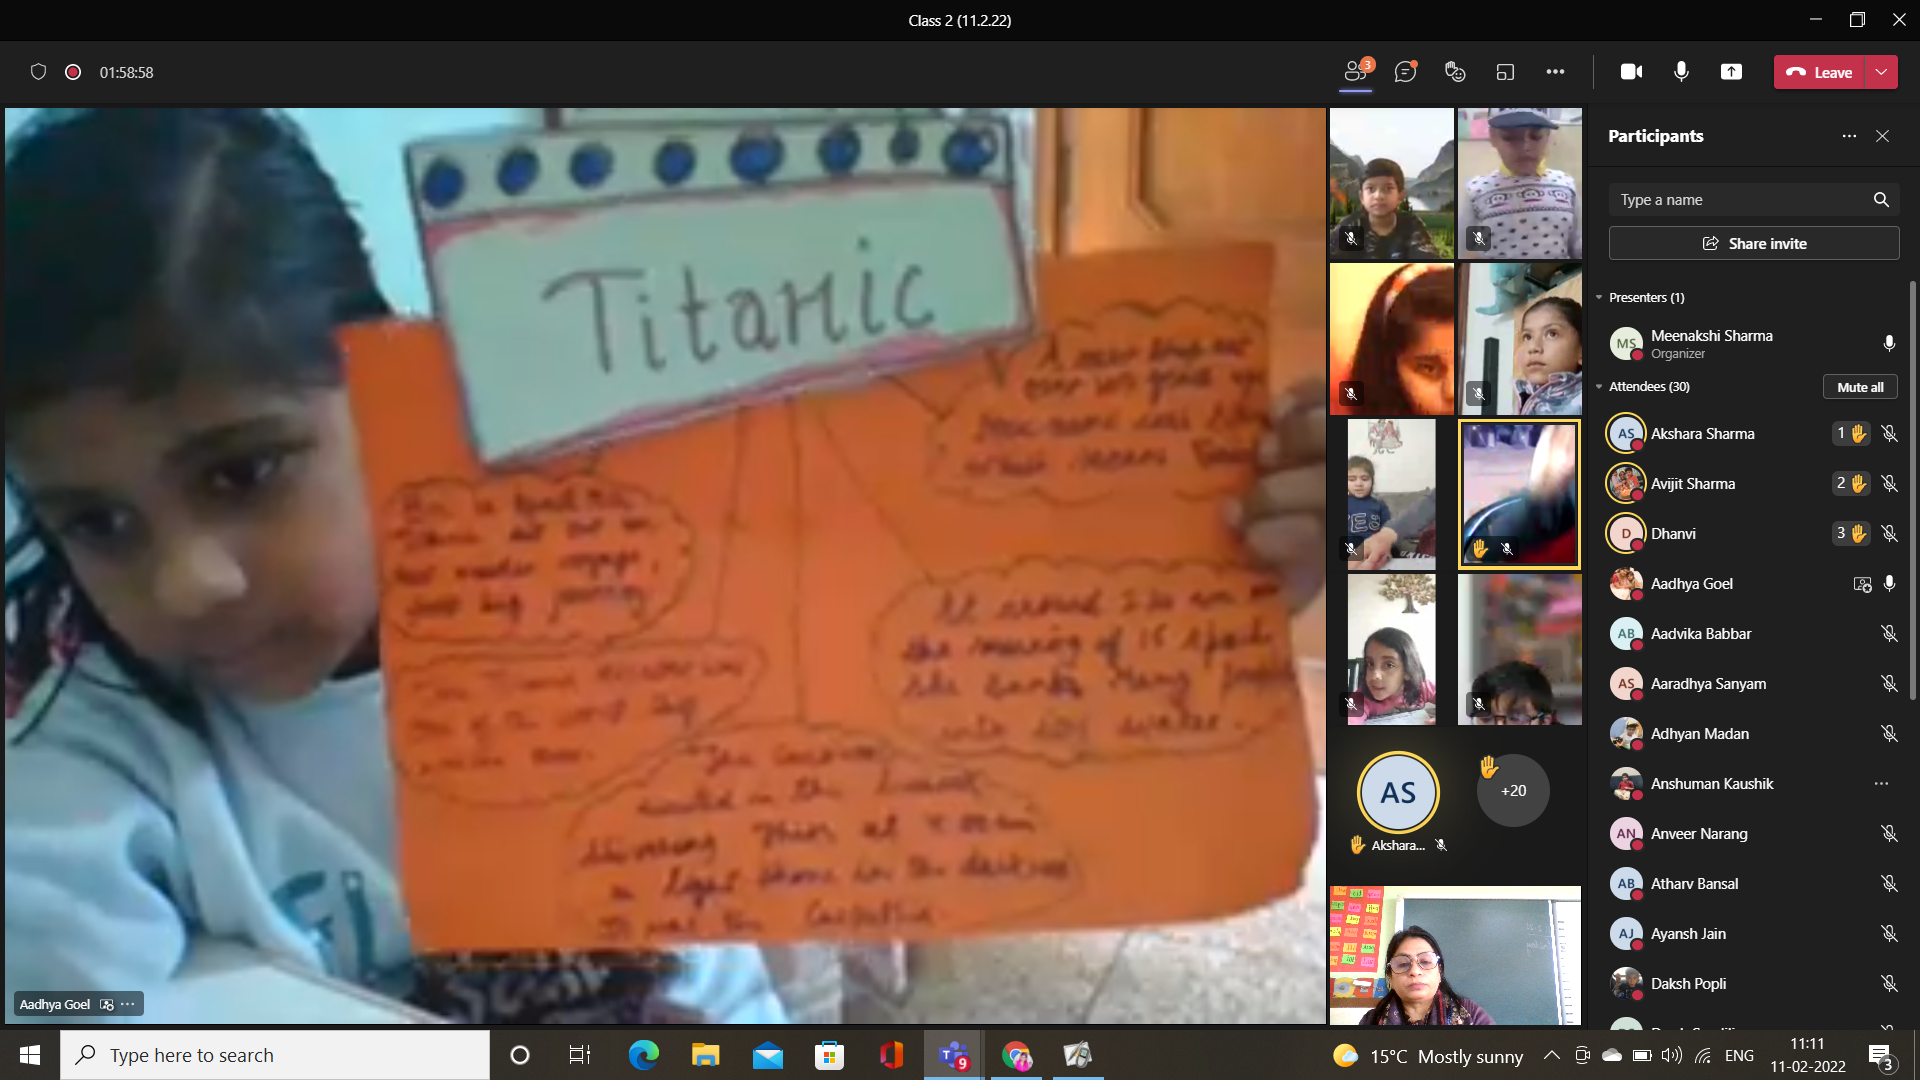Open the meeting chat icon
The image size is (1920, 1080).
(x=1405, y=72)
